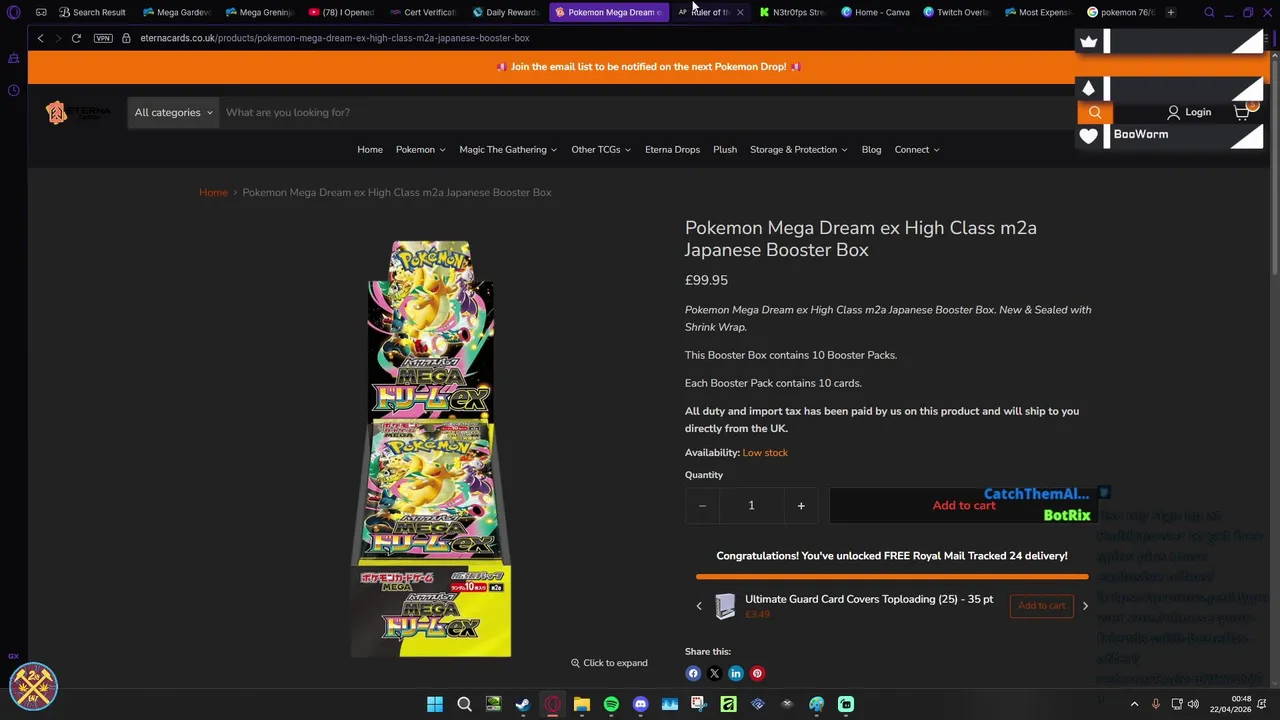The image size is (1280, 720).
Task: Click the orange search magnifier button
Action: click(x=1095, y=113)
